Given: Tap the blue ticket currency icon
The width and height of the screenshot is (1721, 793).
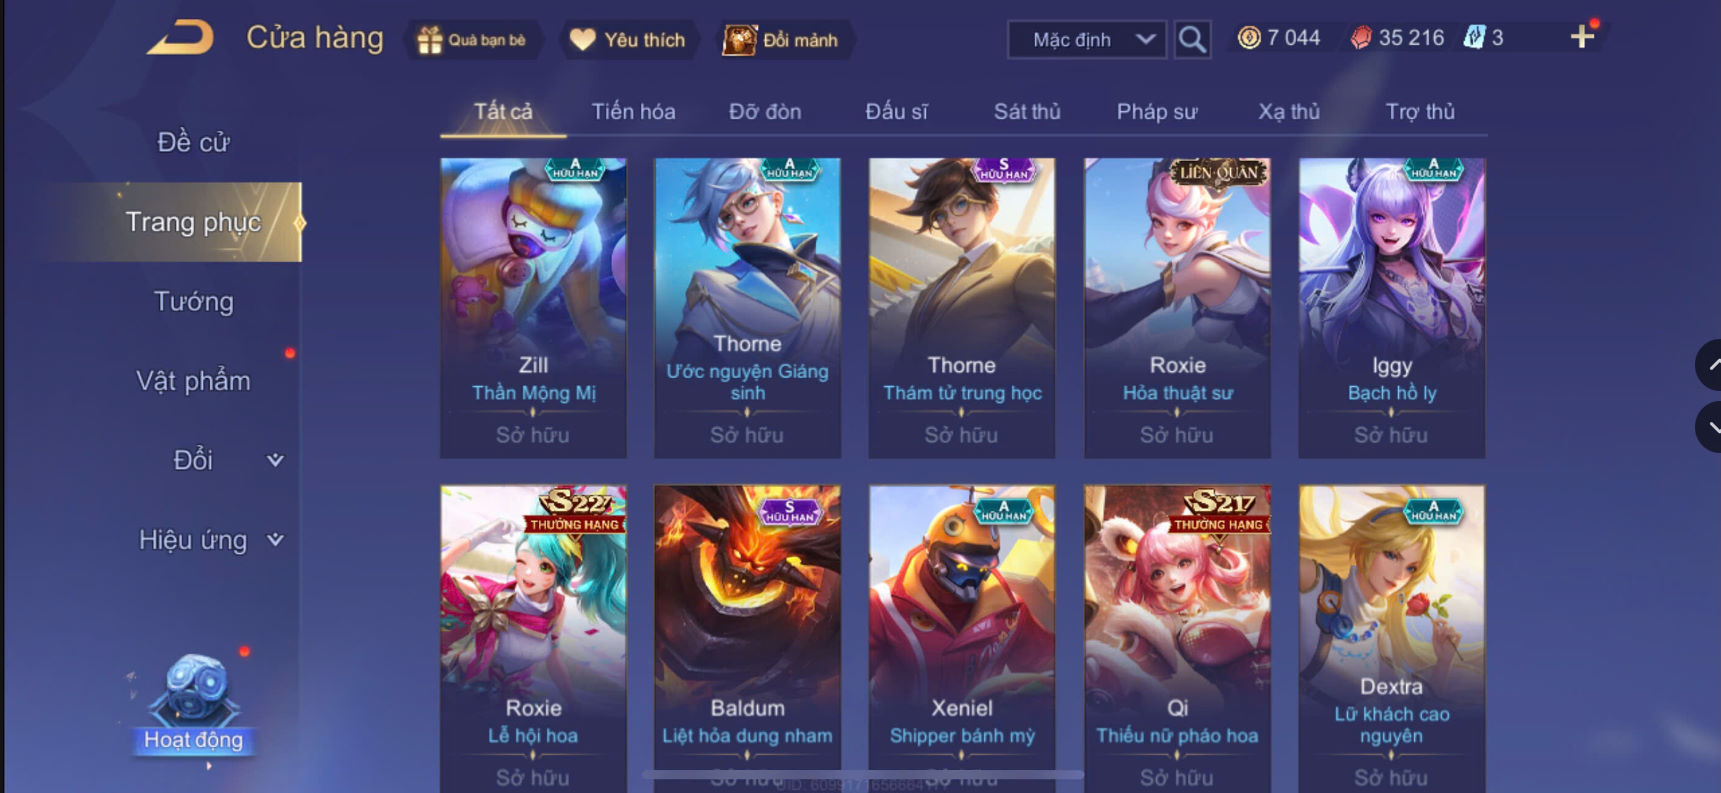Looking at the screenshot, I should [1474, 38].
